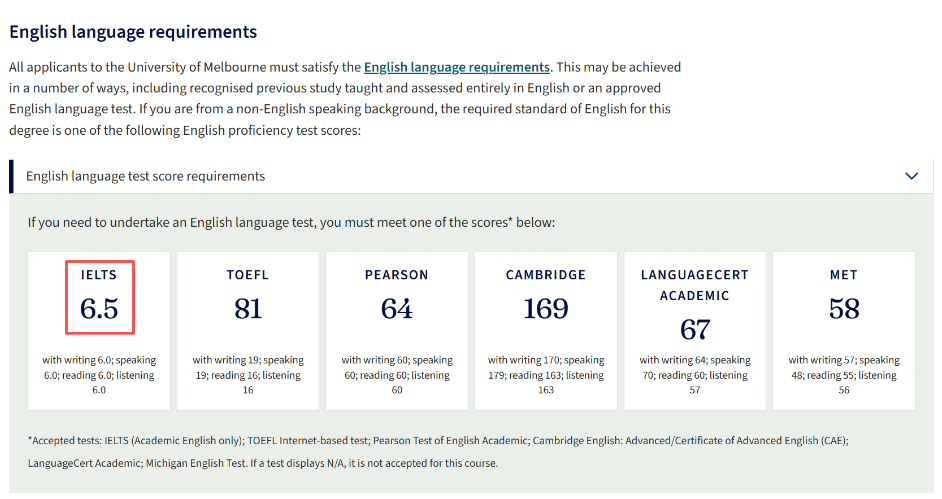Select the CAMBRIDGE 169 score card
Viewport: 942px width, 499px height.
coord(546,331)
